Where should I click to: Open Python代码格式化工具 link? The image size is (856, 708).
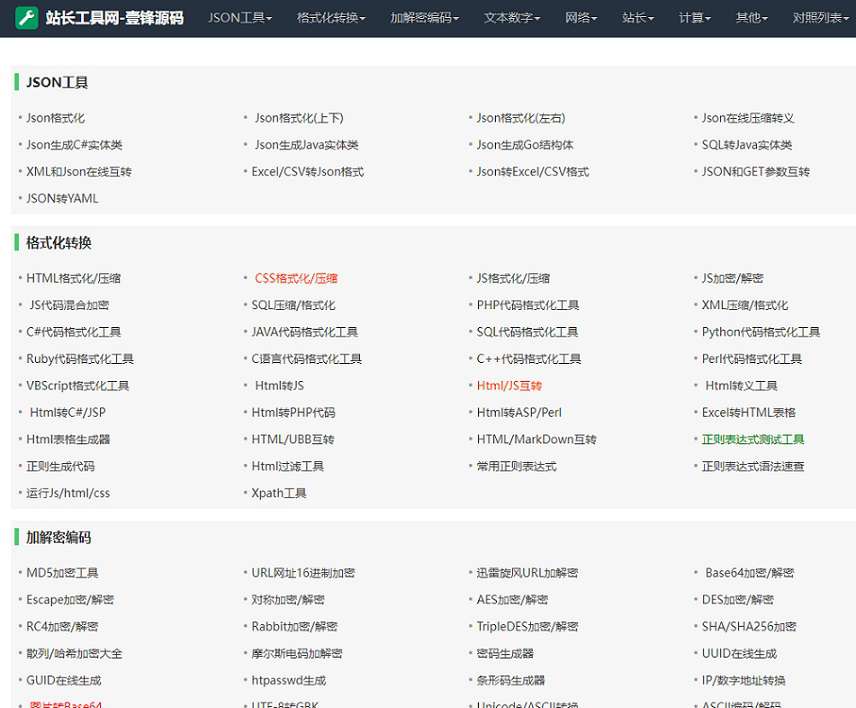pos(761,331)
